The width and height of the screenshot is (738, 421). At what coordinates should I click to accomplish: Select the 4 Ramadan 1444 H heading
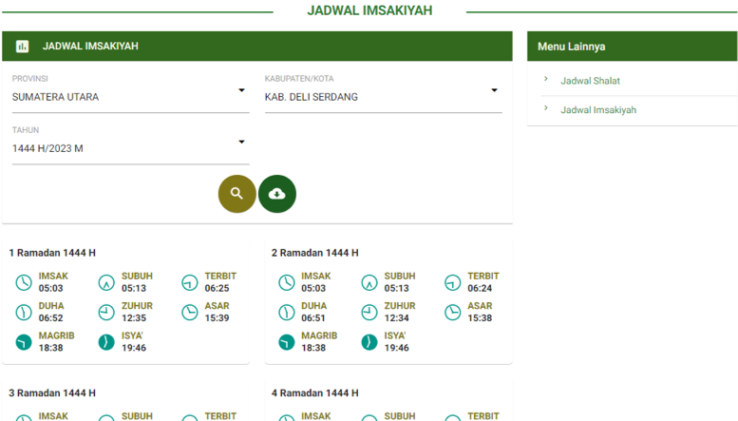click(x=315, y=393)
